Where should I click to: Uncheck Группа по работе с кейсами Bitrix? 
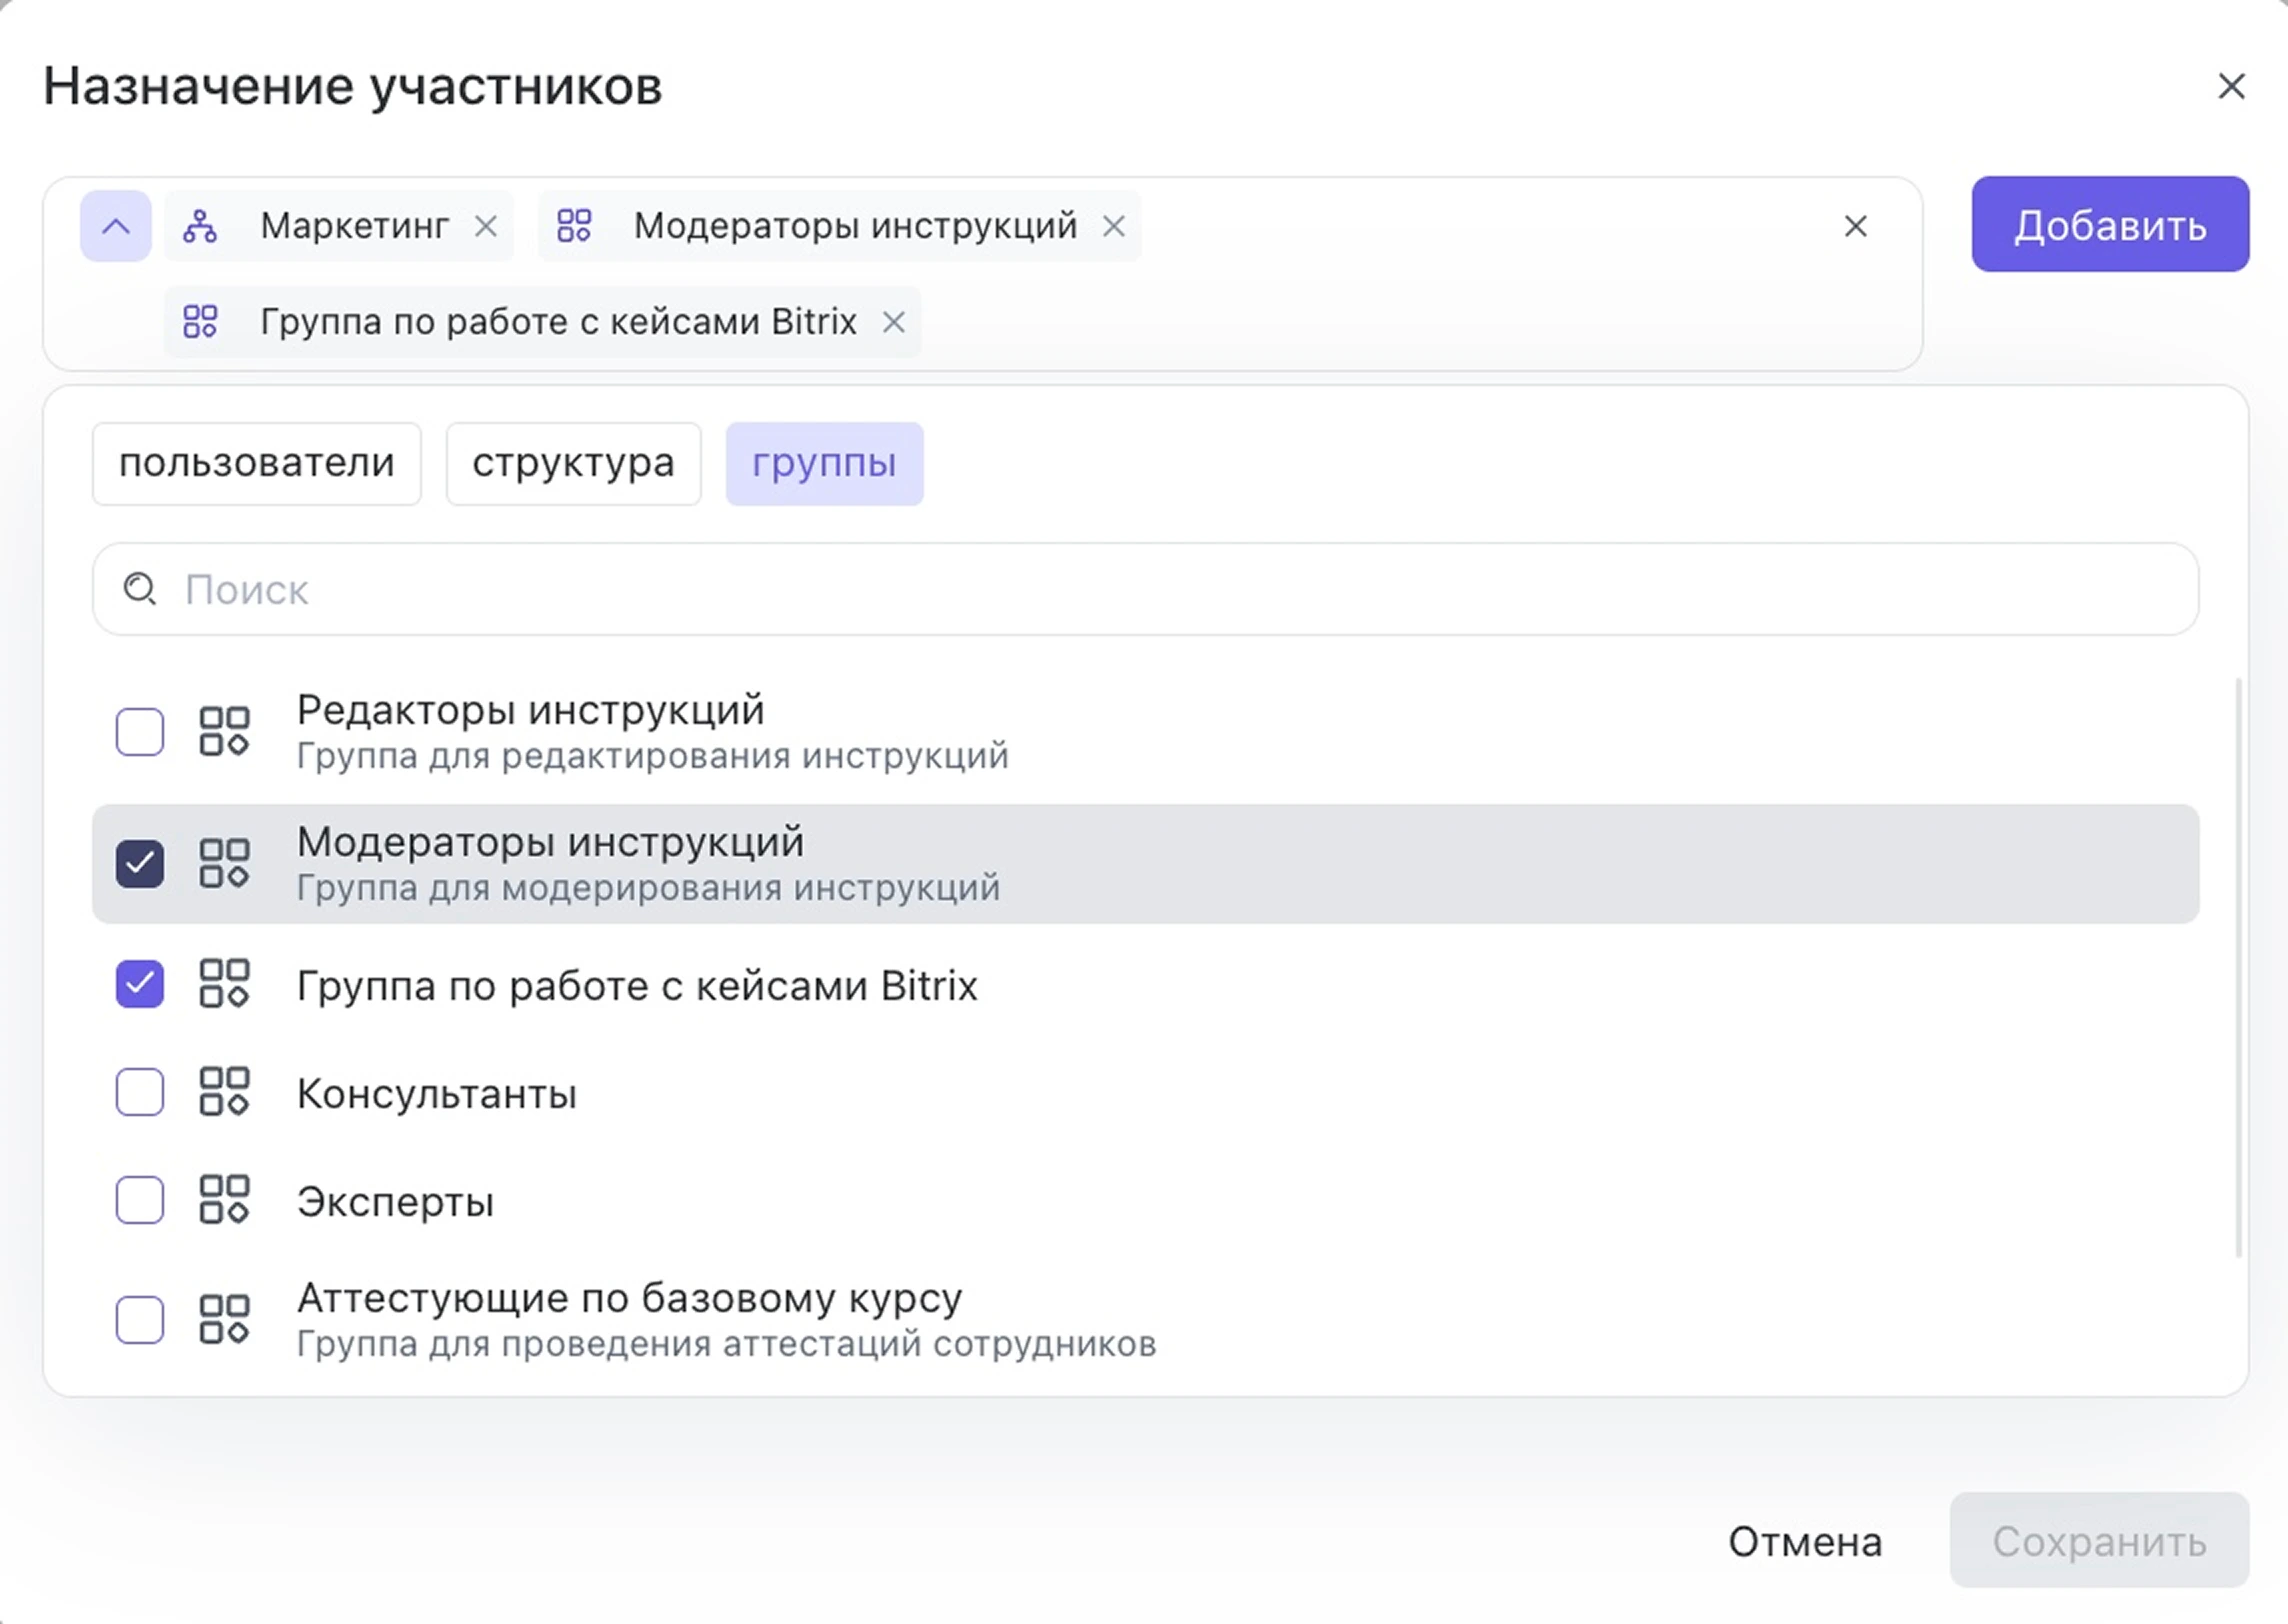click(x=140, y=984)
